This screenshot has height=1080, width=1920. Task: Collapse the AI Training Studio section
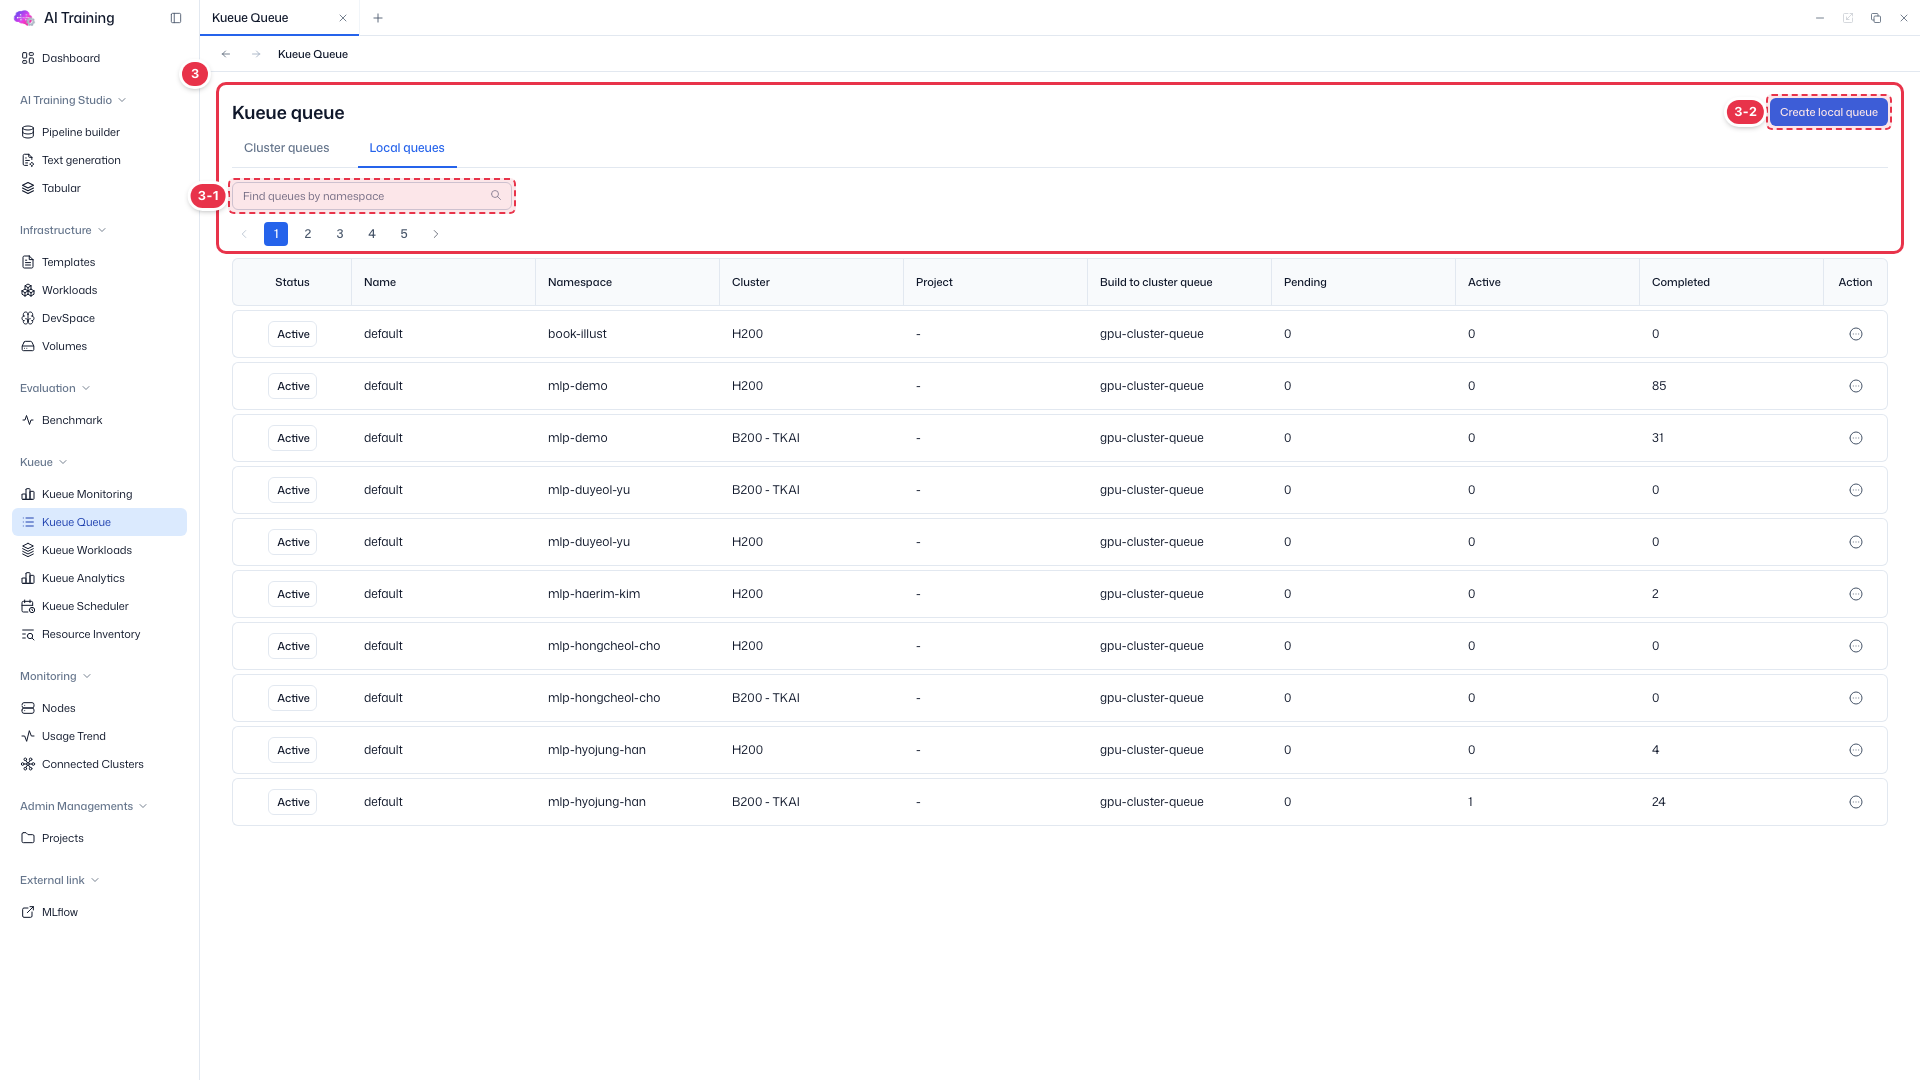(x=73, y=100)
